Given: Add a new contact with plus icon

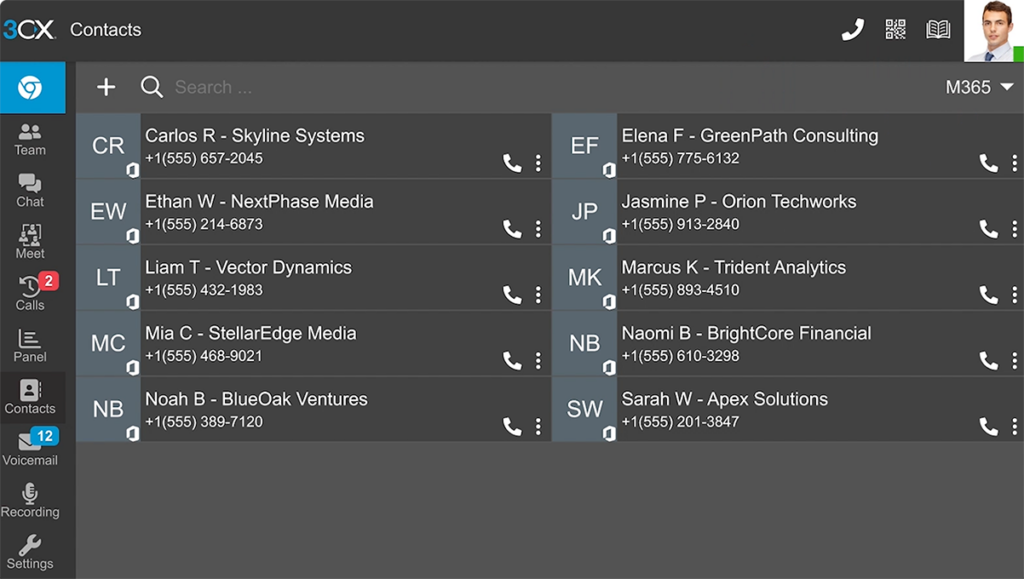Looking at the screenshot, I should coord(106,87).
